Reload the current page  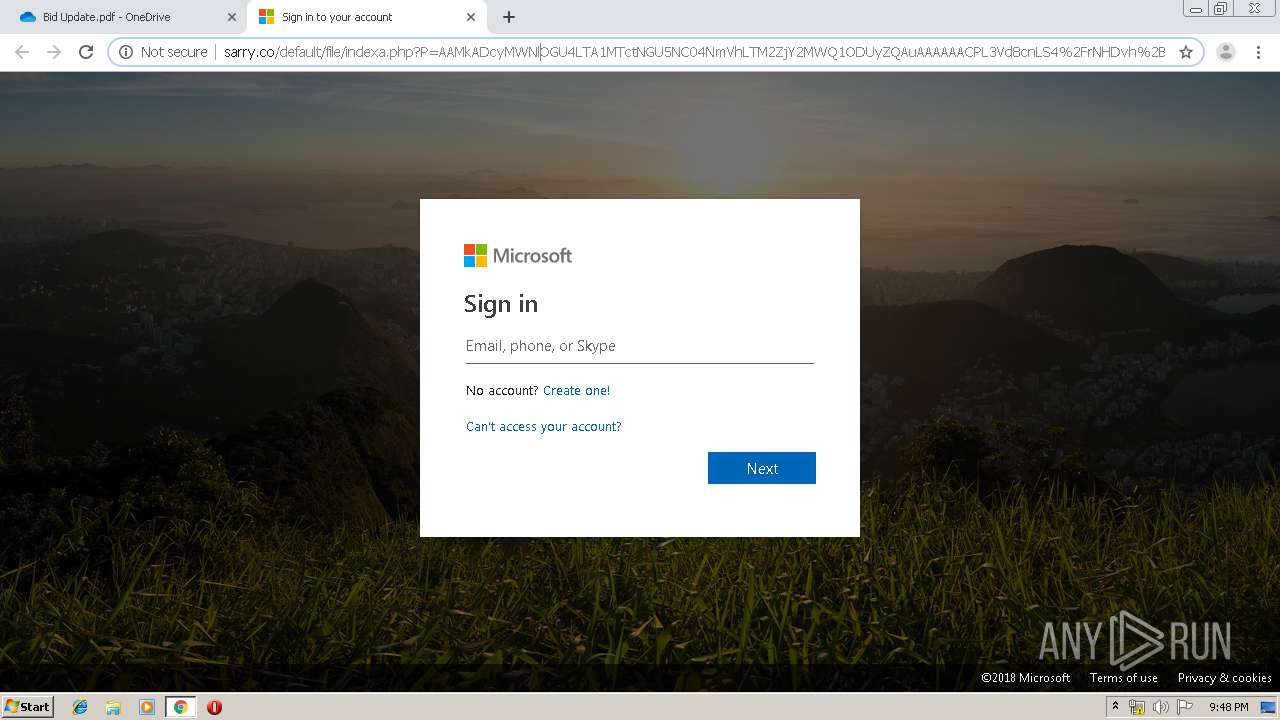pyautogui.click(x=86, y=52)
